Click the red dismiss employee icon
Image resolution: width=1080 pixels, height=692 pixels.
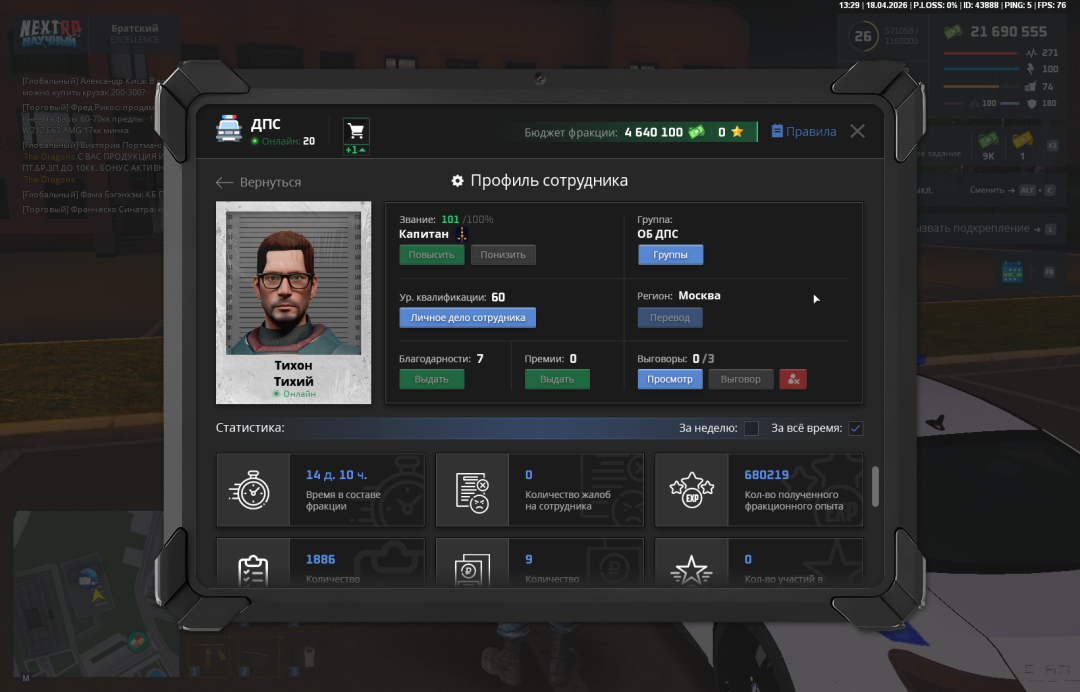click(793, 379)
